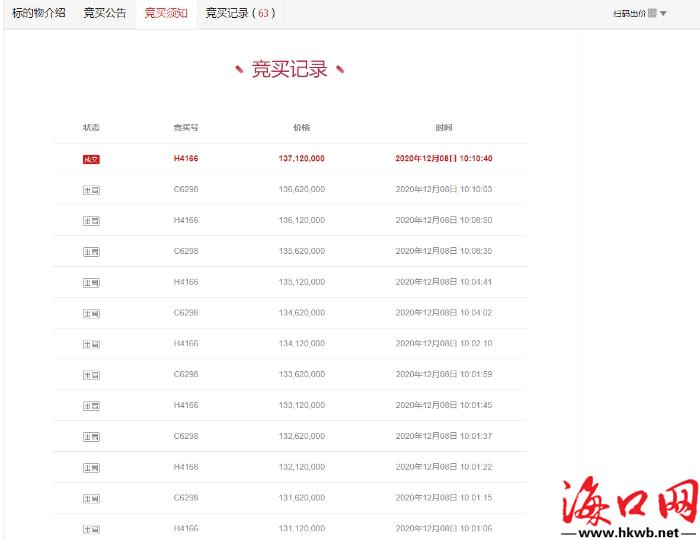
Task: Click the 竞买号 column header
Action: click(186, 128)
